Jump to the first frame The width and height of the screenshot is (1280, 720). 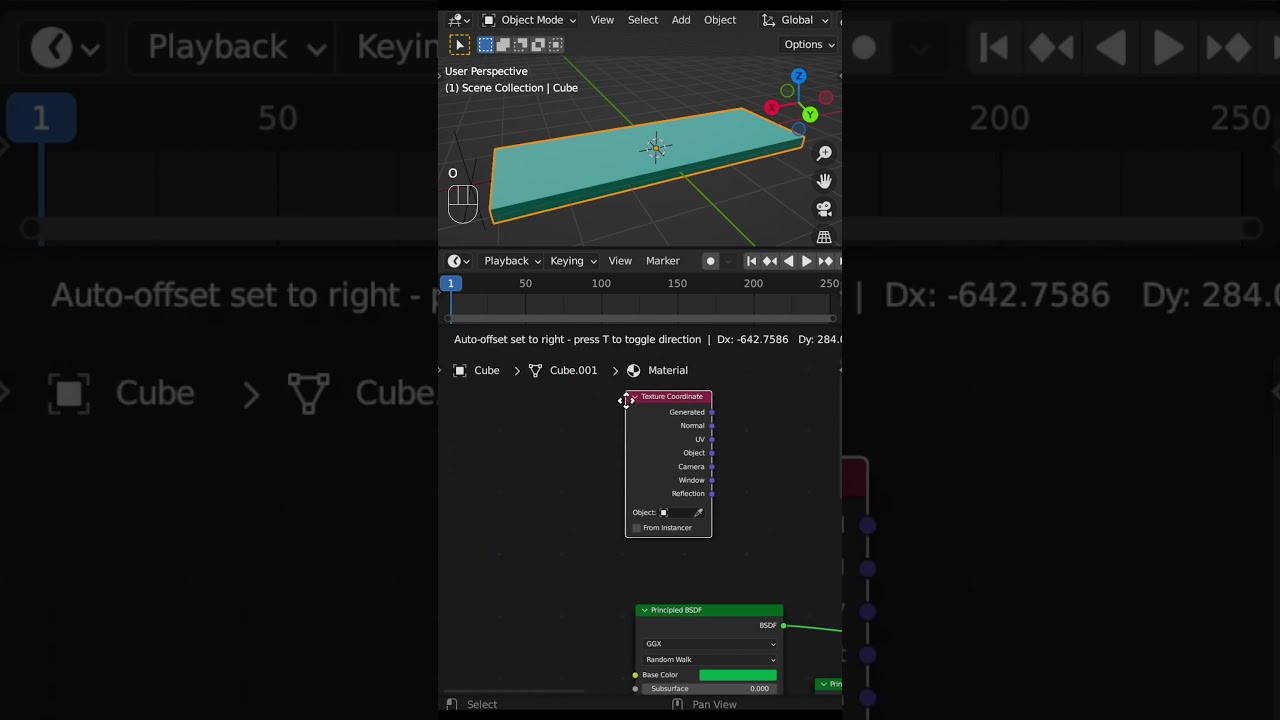[x=752, y=261]
